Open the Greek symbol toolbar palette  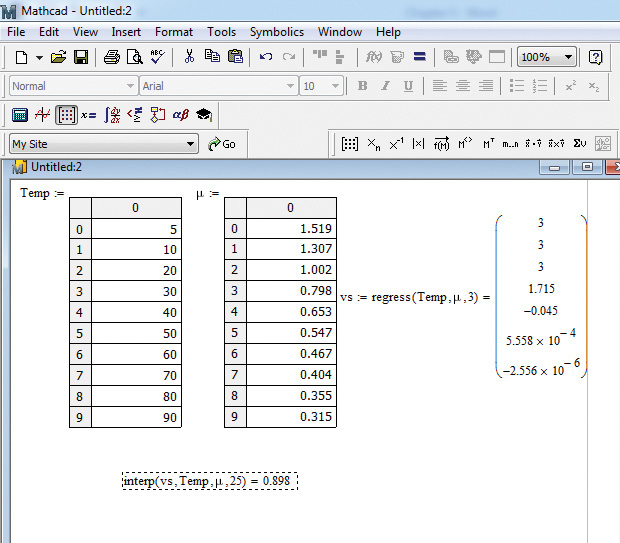181,115
